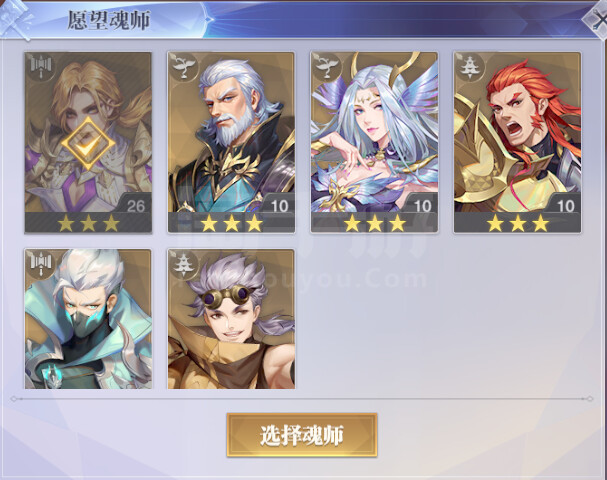607x480 pixels.
Task: Click tower class icon on goggles hero card
Action: [x=184, y=264]
